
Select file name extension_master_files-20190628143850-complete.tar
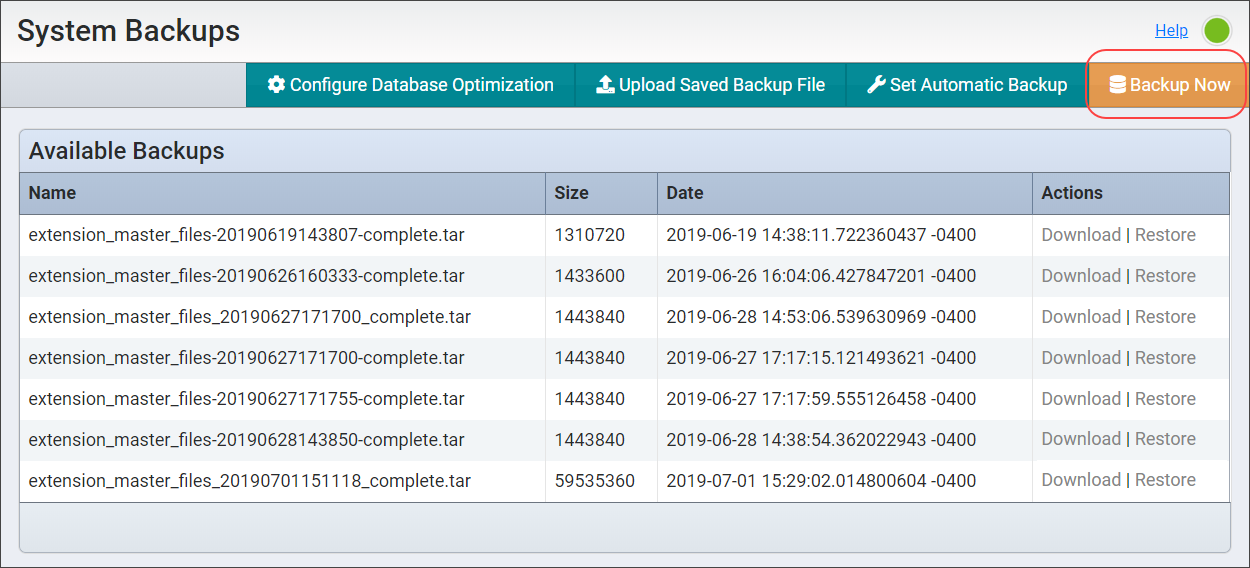click(x=246, y=439)
